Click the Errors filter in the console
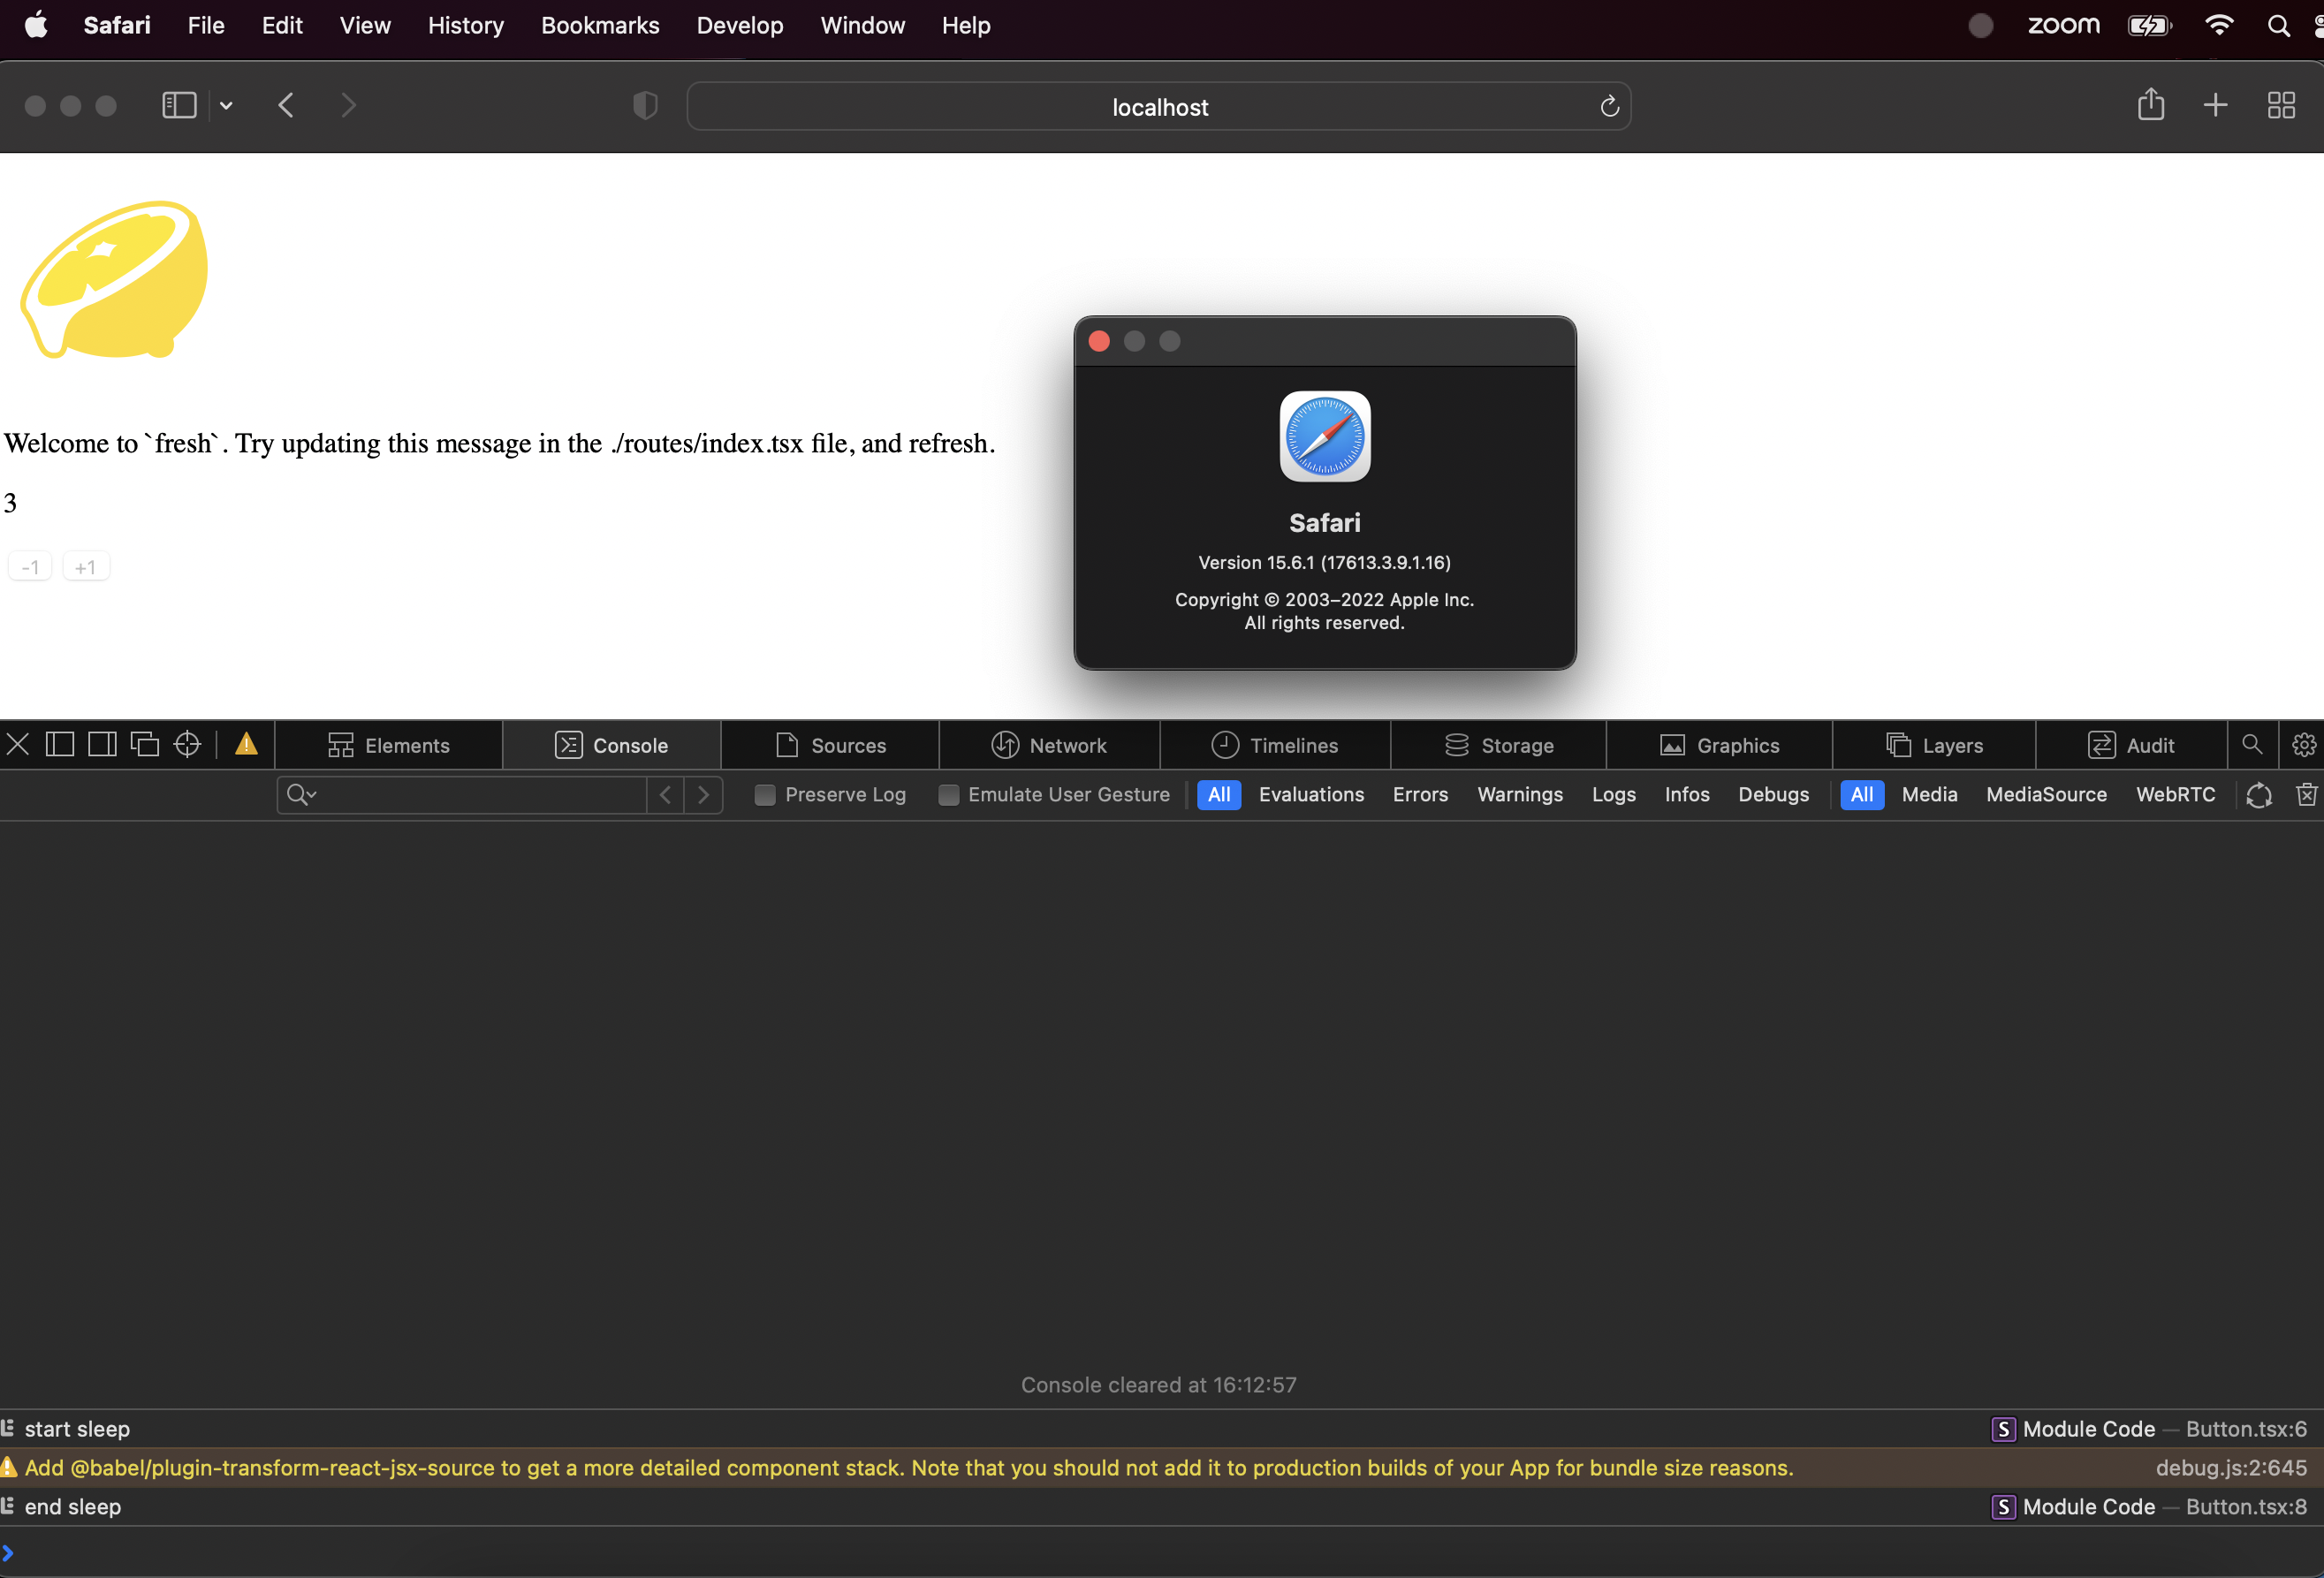 coord(1420,794)
